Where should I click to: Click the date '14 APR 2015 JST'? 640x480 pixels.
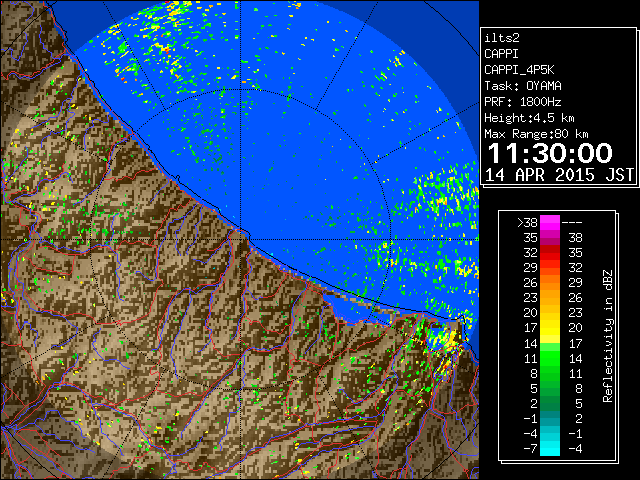(559, 175)
